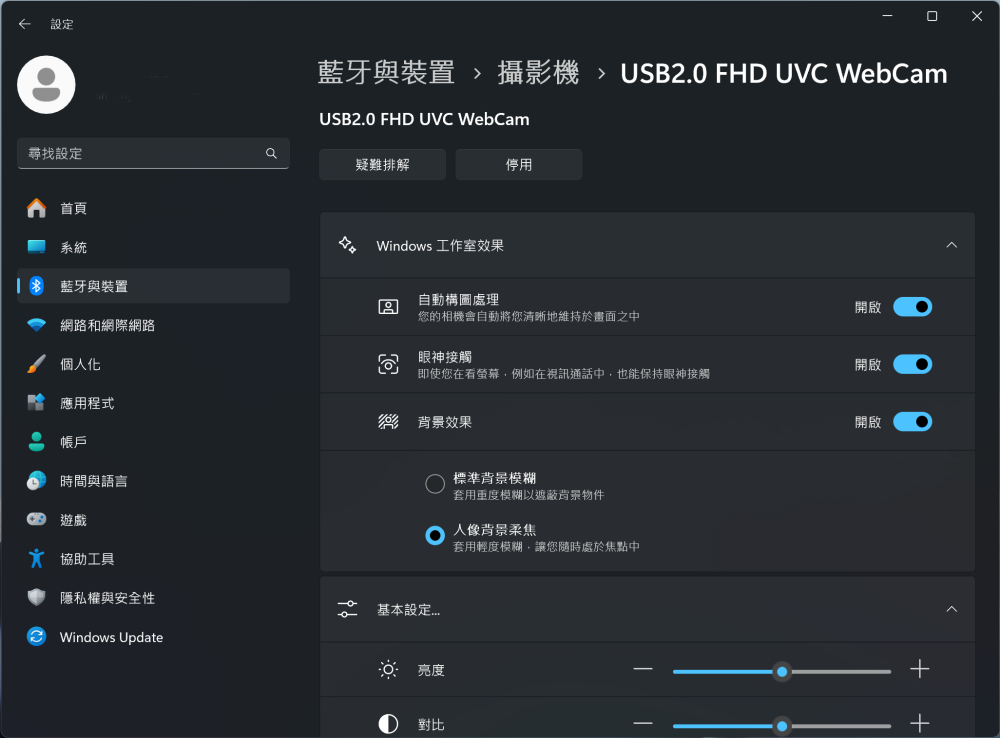Go to 首頁 in the sidebar
The height and width of the screenshot is (738, 1000).
pos(154,208)
